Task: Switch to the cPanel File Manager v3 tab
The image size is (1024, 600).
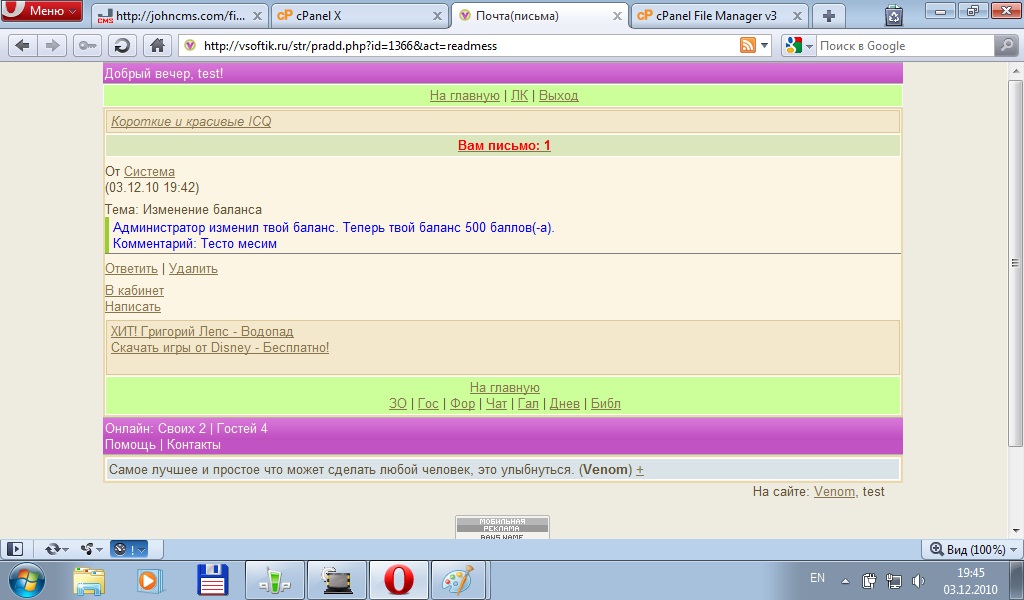Action: [x=718, y=16]
